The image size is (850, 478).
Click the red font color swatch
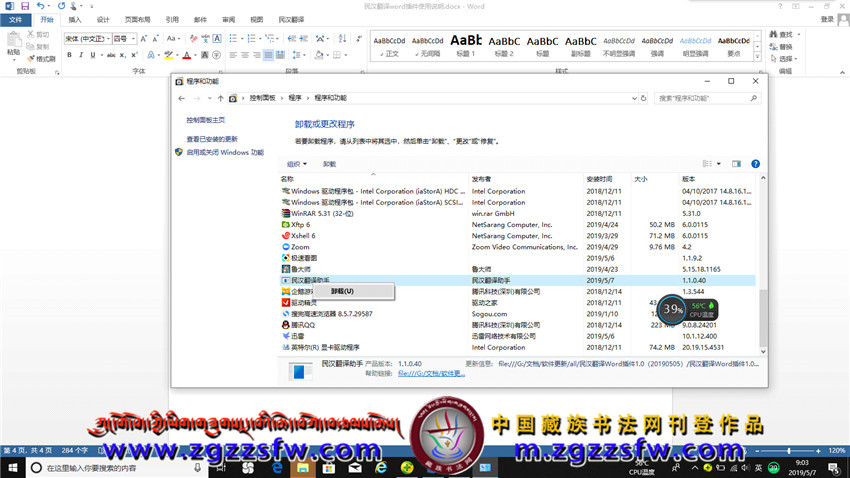pos(186,55)
